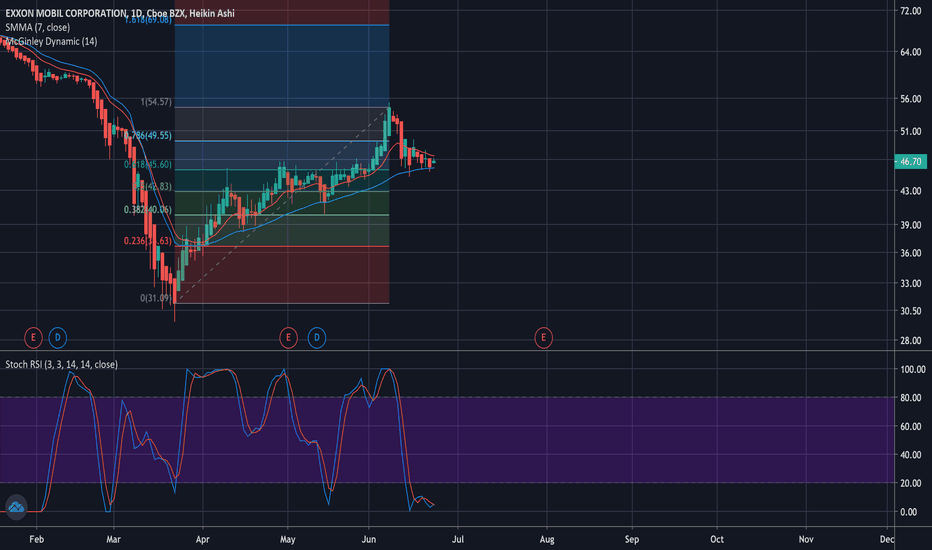Click the Fibonacci 0(31.09) level label
The width and height of the screenshot is (932, 550).
pyautogui.click(x=156, y=298)
